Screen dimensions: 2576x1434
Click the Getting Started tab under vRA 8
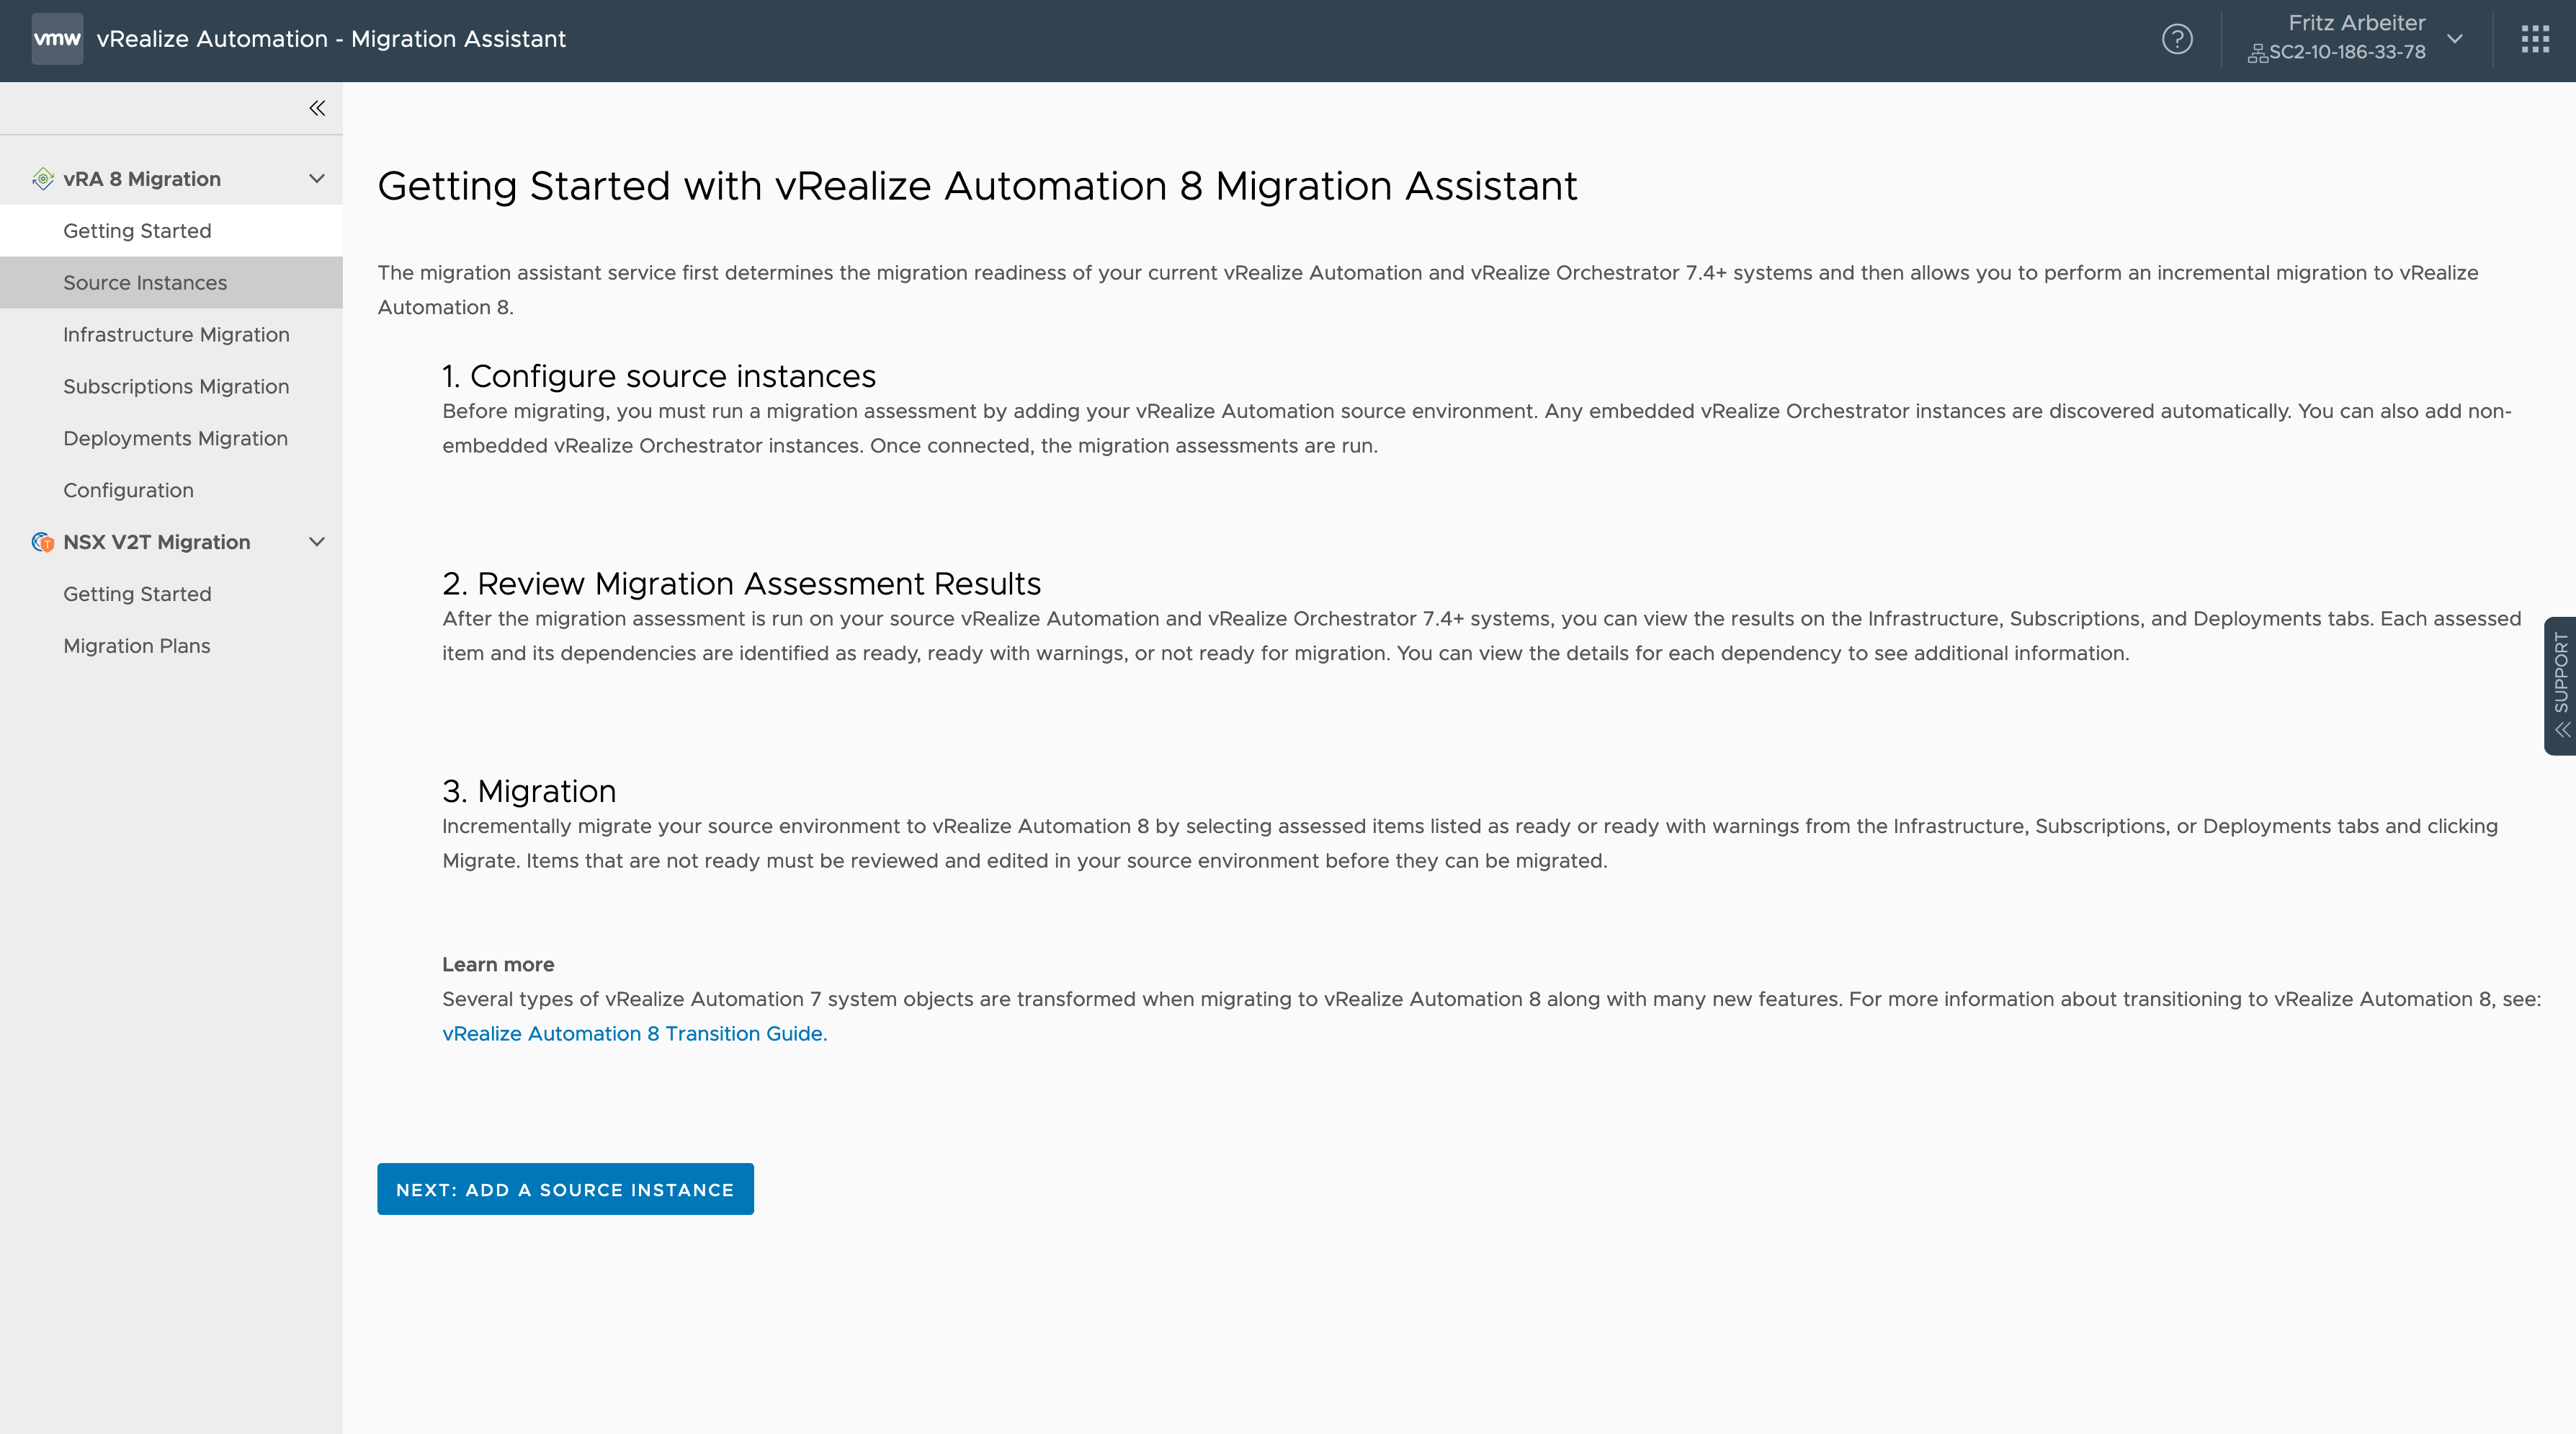tap(136, 231)
